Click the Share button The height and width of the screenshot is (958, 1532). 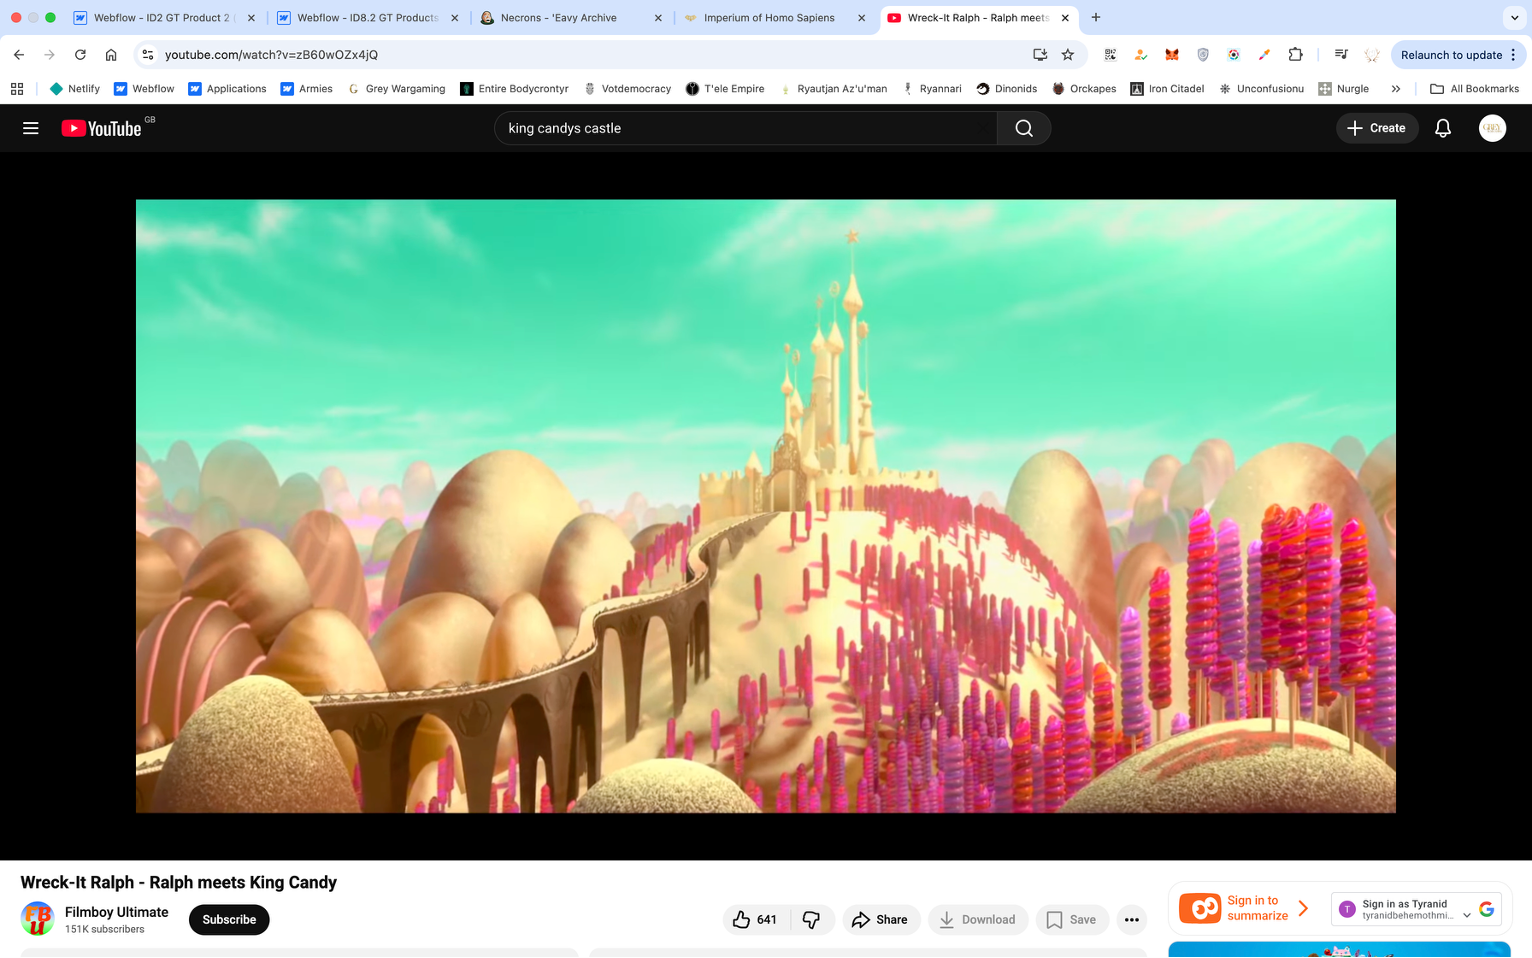(881, 920)
